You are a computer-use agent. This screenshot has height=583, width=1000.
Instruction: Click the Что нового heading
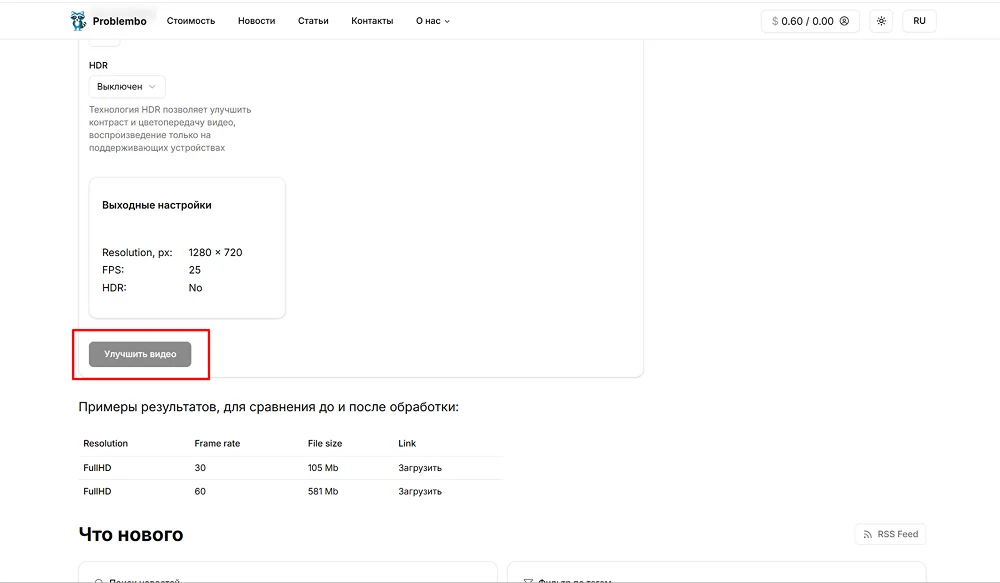131,535
